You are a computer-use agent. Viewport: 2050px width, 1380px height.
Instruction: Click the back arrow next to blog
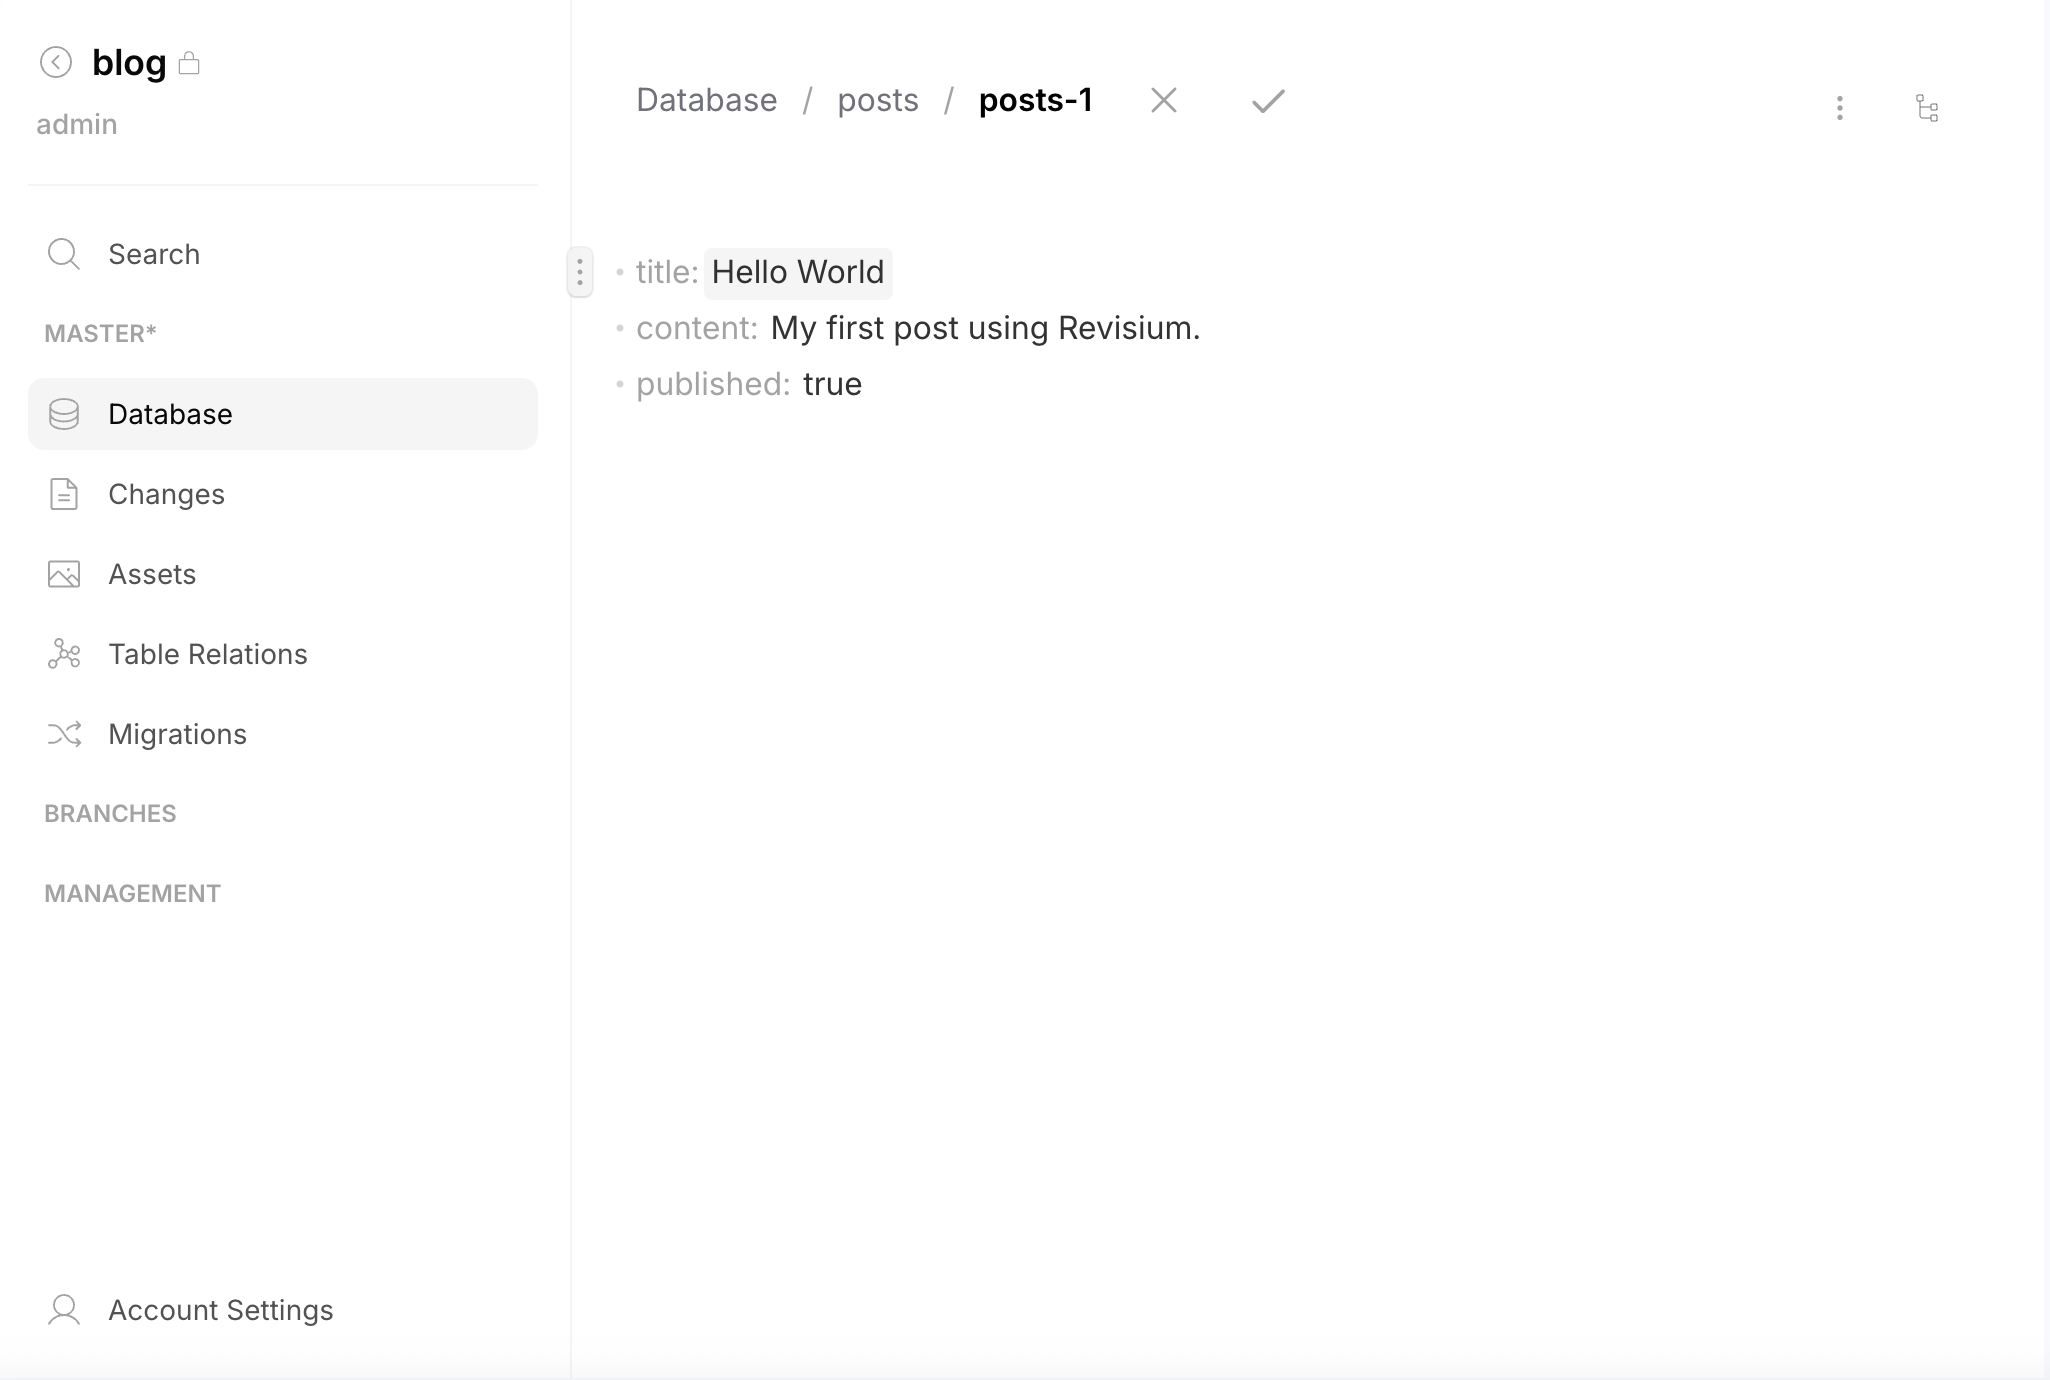57,62
